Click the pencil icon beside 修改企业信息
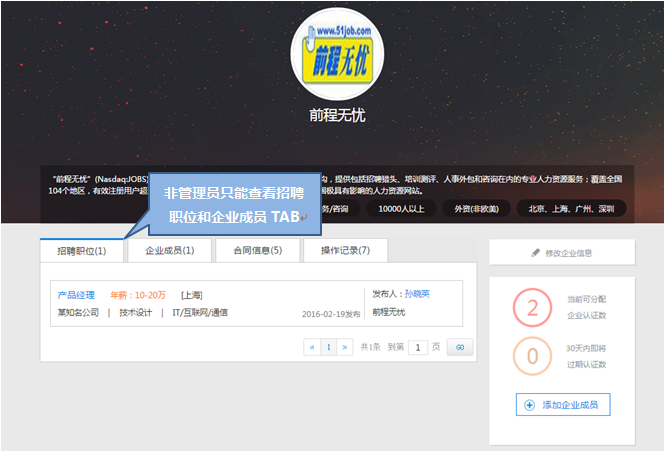 click(536, 253)
